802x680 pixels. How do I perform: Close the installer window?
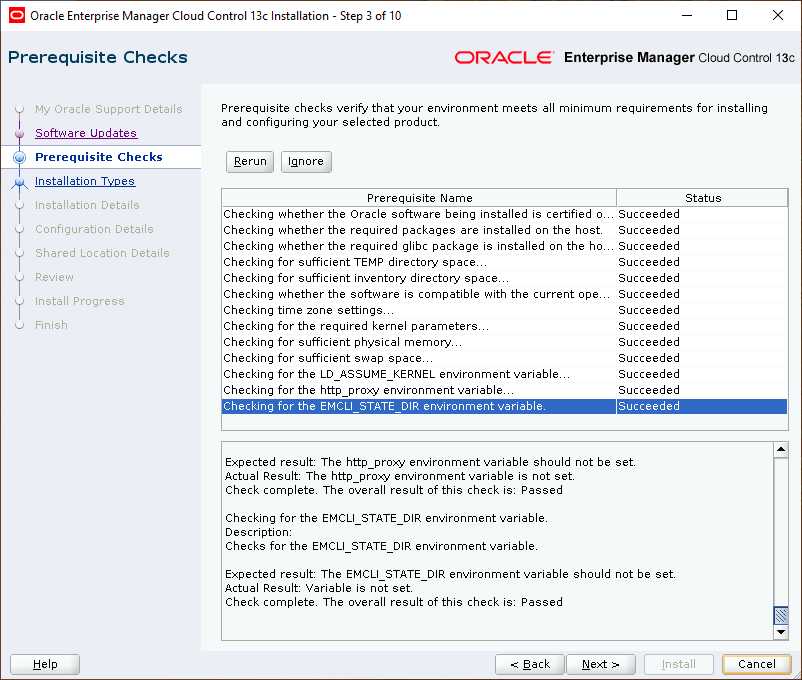[777, 15]
